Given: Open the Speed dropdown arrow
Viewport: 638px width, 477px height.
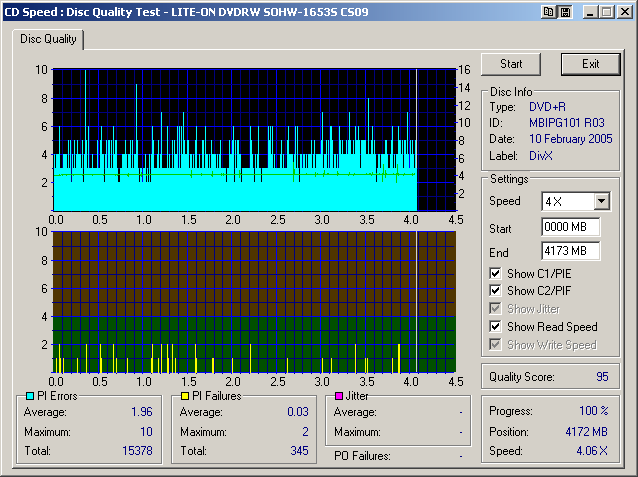Looking at the screenshot, I should click(x=600, y=201).
